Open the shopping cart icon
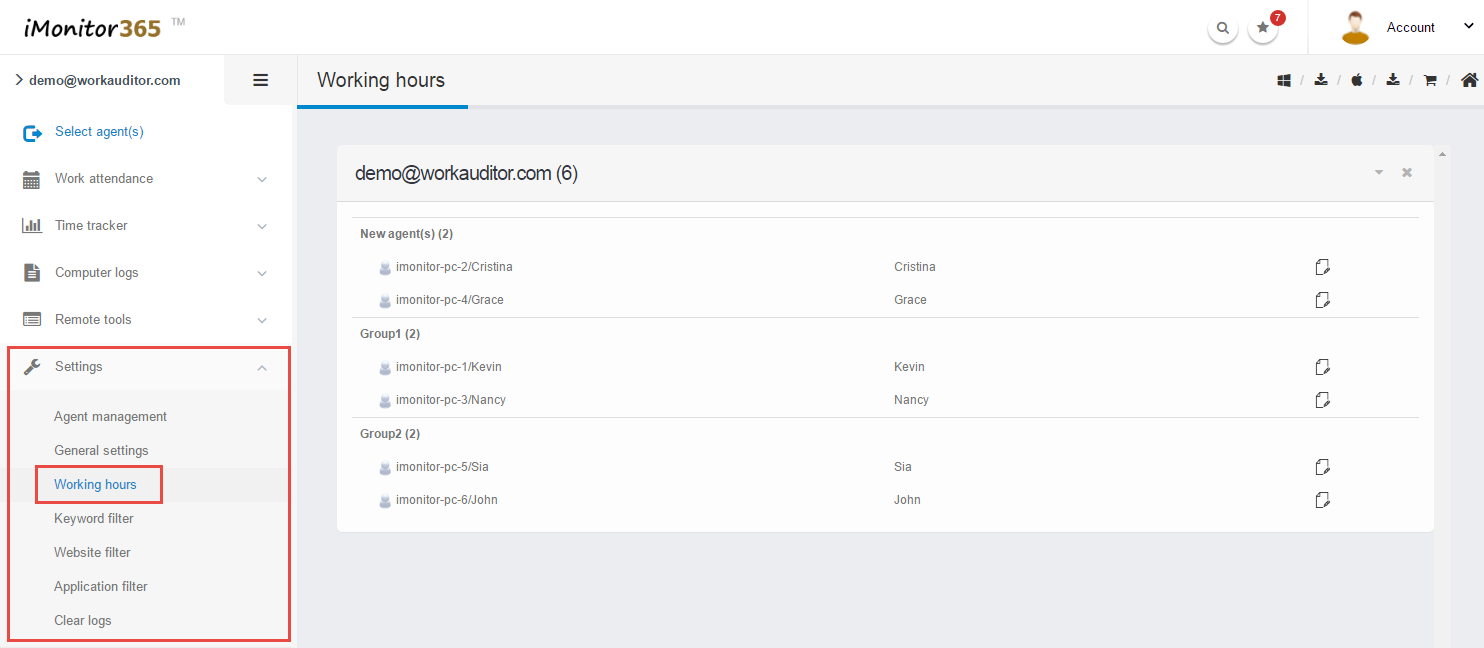Screen dimensions: 1484x648 (x=1430, y=81)
